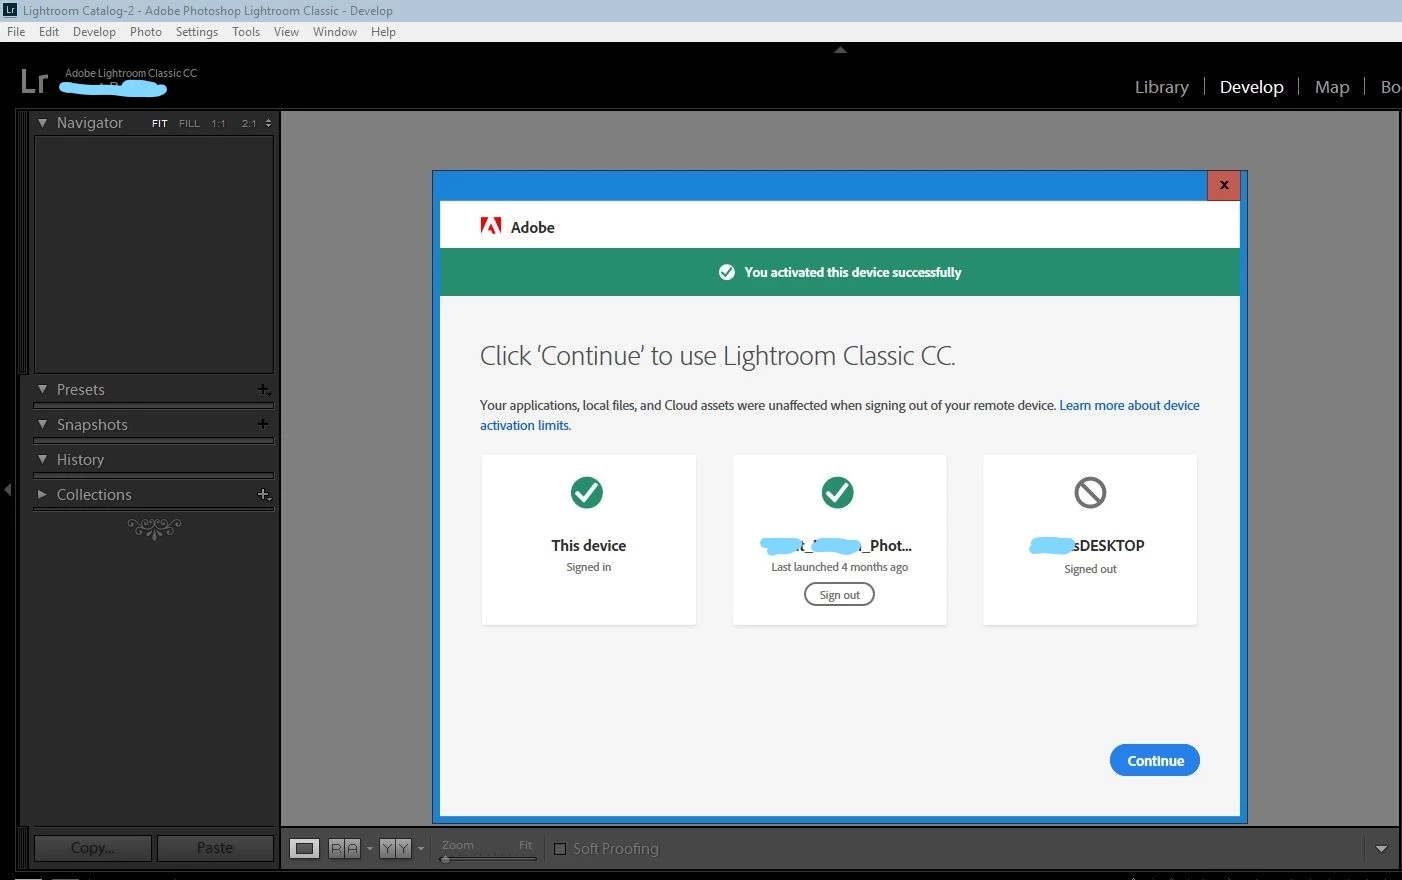Open the View menu
This screenshot has width=1402, height=880.
[286, 32]
